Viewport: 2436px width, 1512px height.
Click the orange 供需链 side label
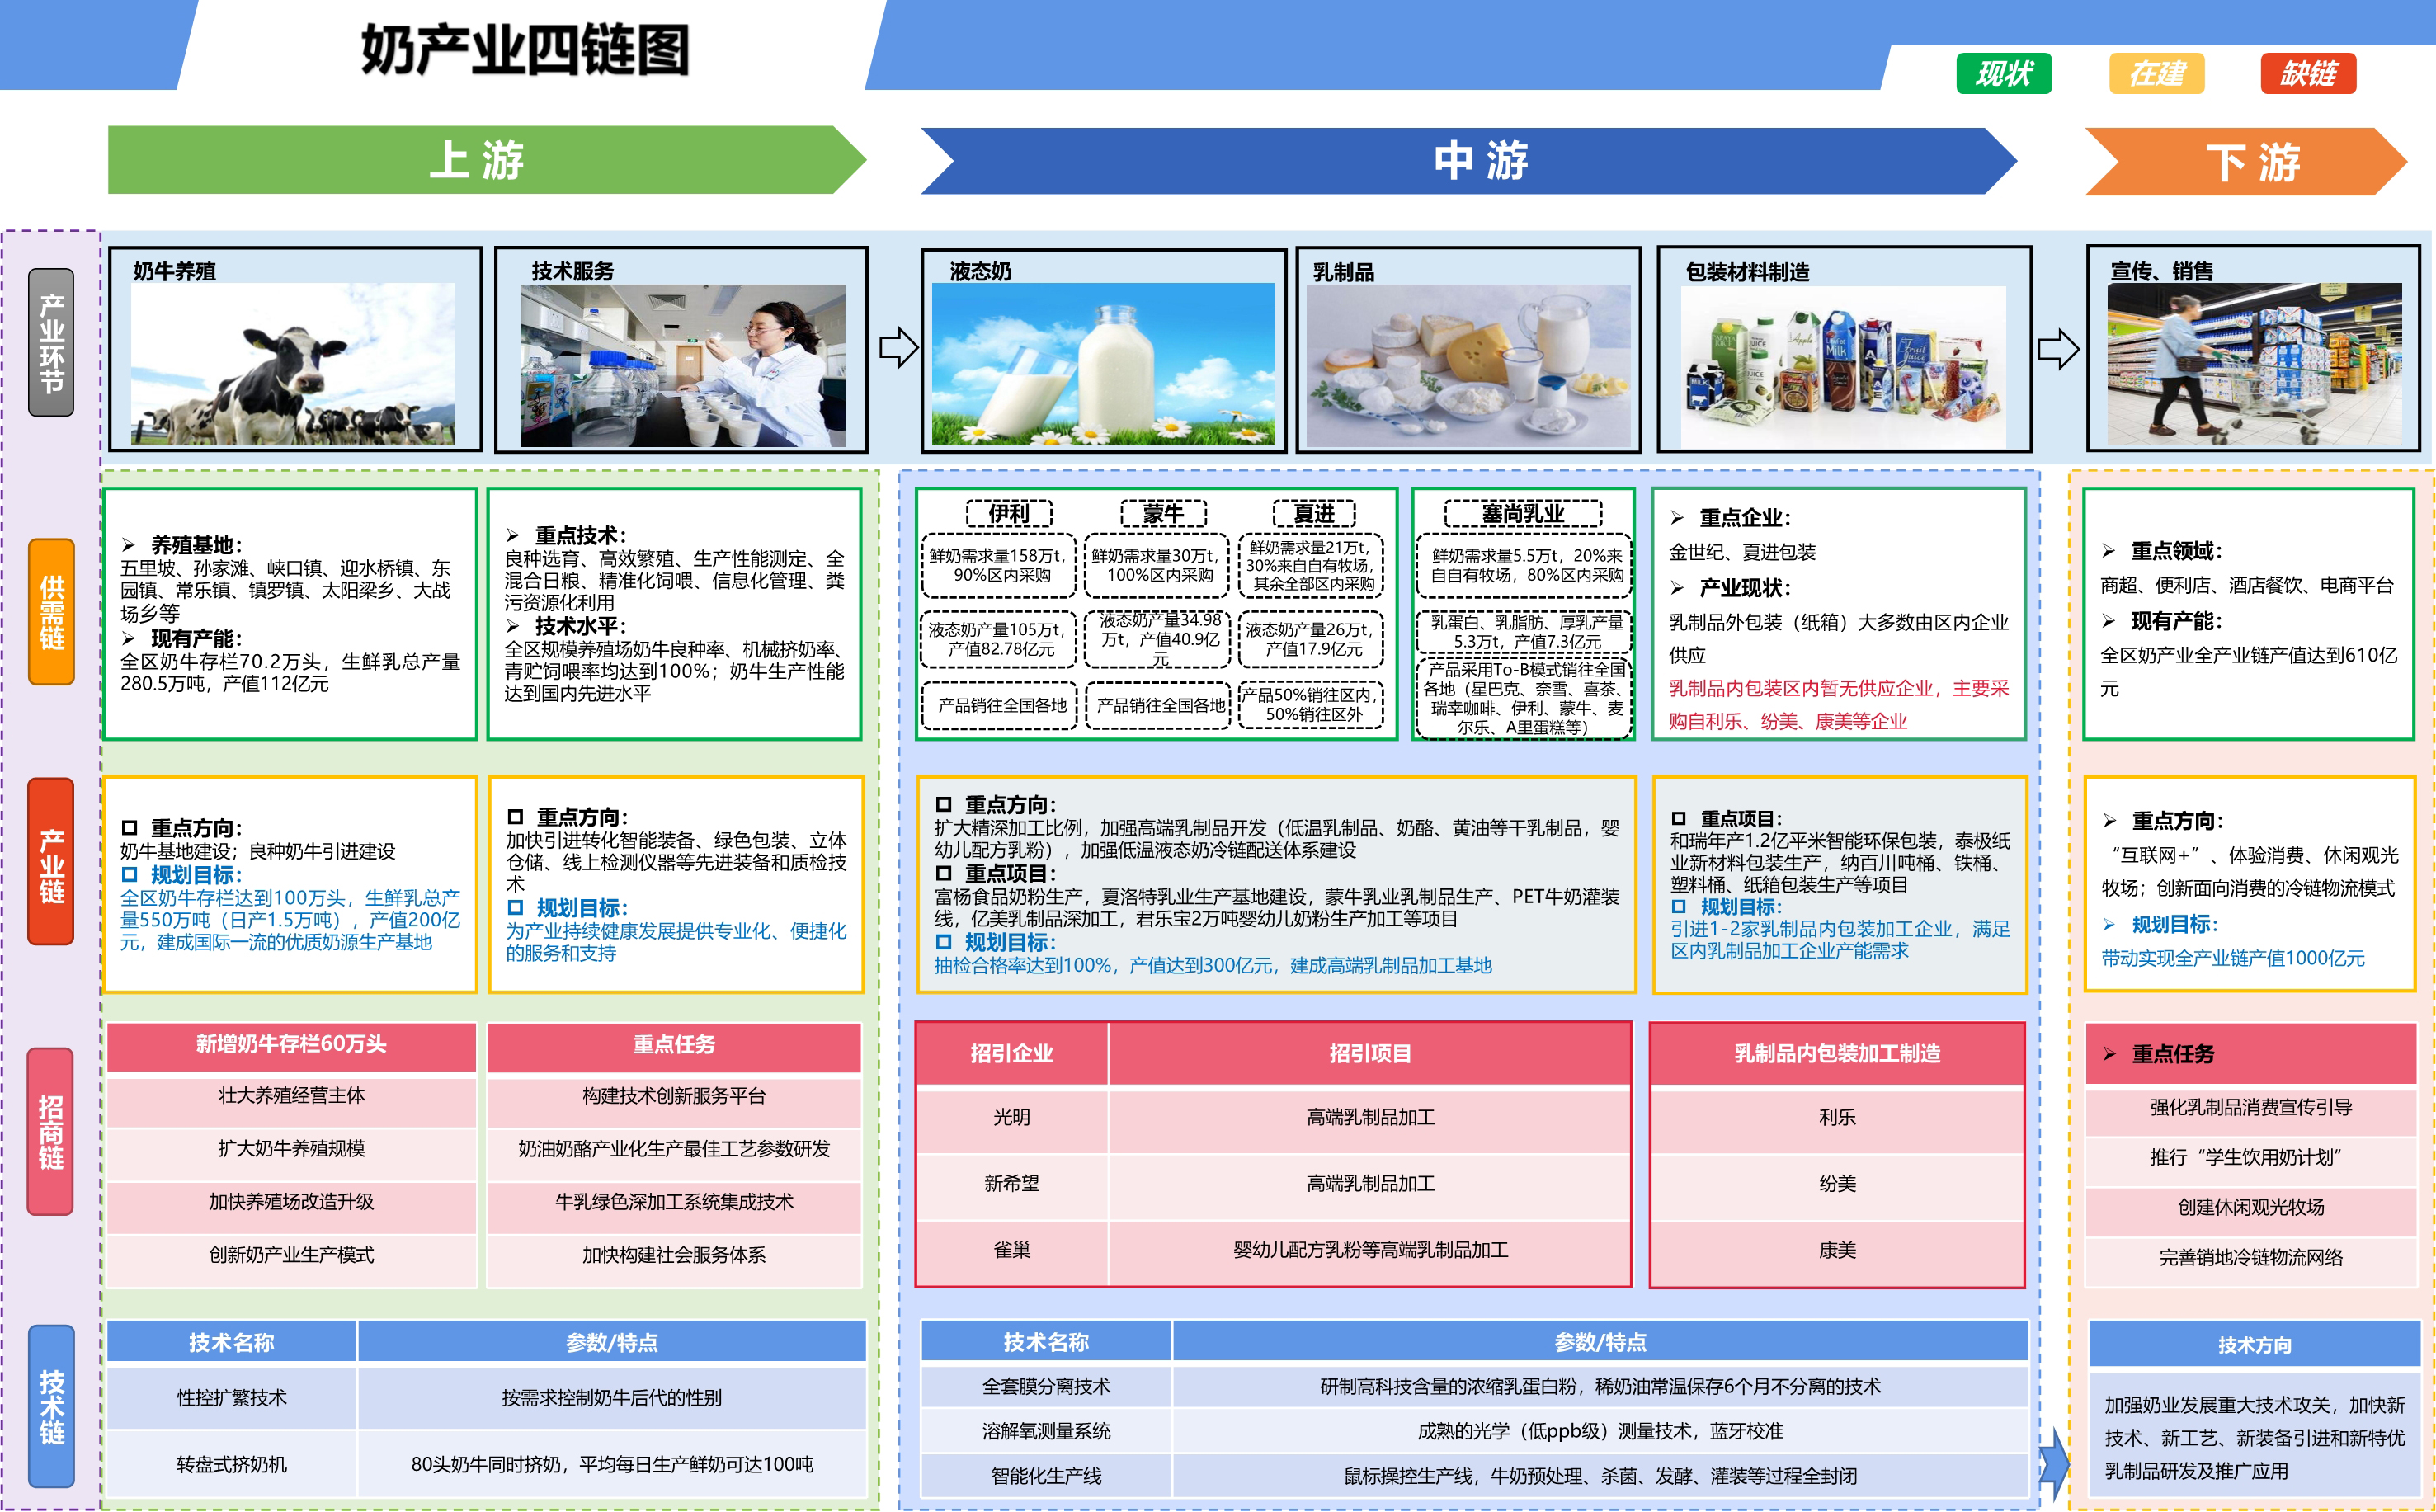click(x=51, y=611)
